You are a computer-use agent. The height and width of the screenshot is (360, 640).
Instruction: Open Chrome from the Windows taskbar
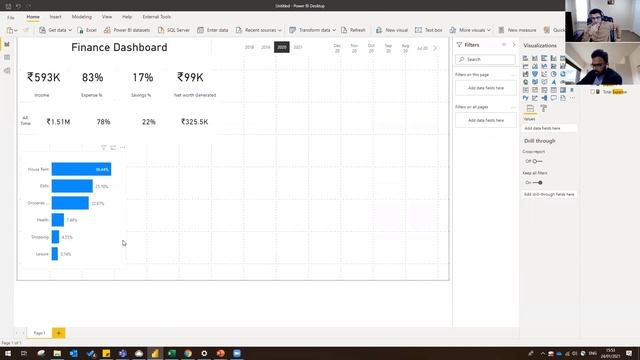click(188, 353)
